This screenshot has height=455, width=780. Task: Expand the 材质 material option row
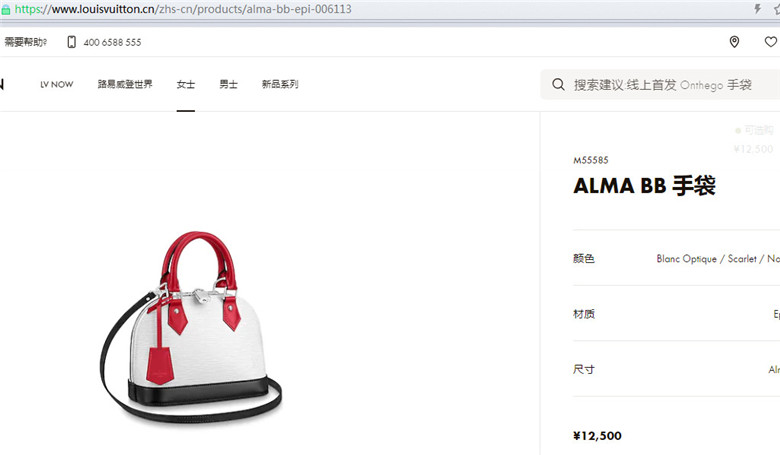click(676, 314)
